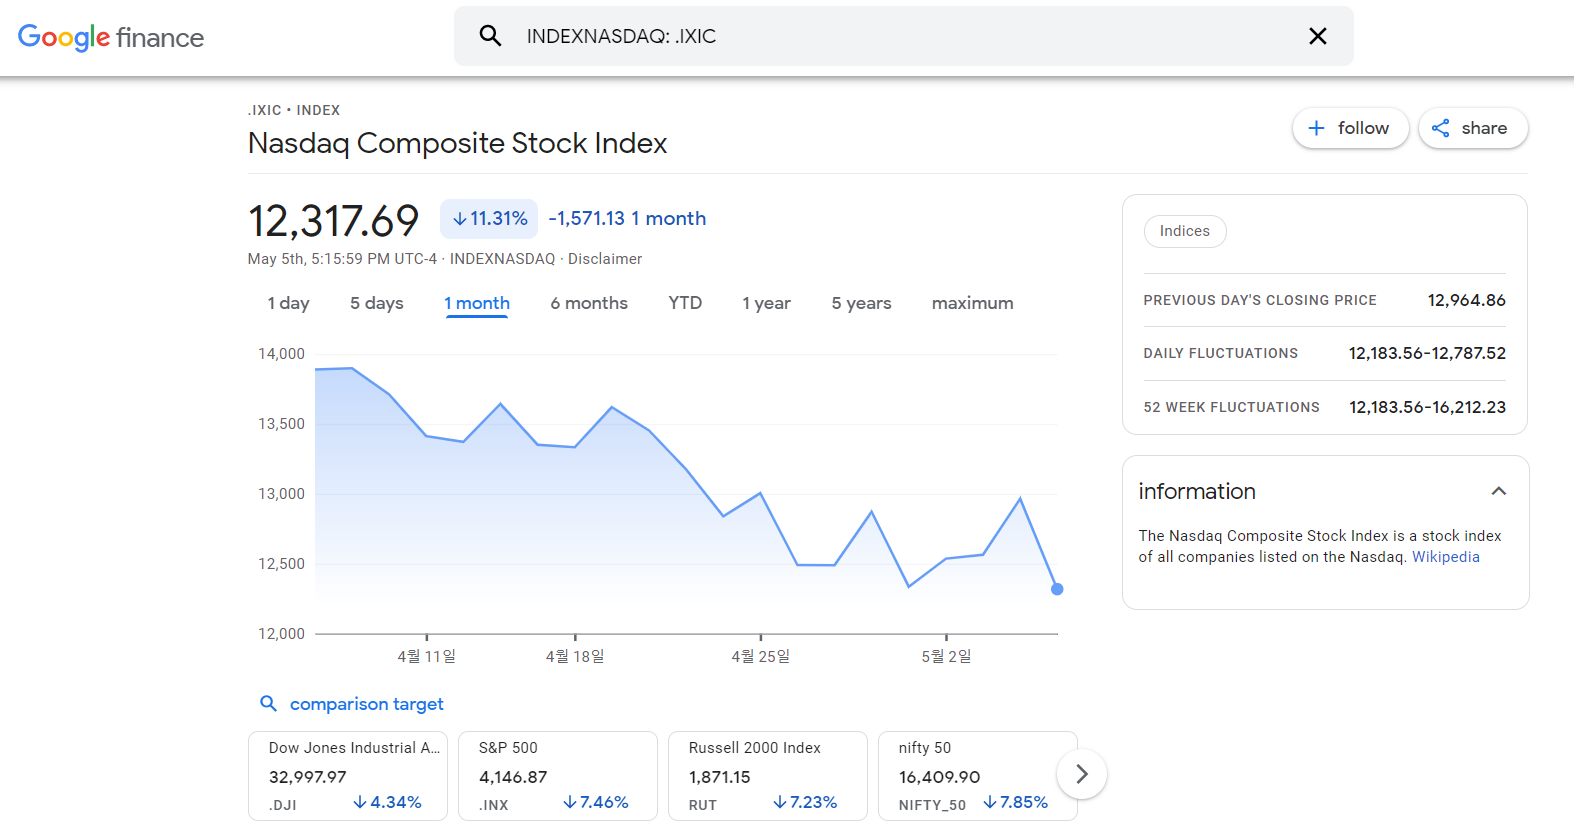Viewport: 1574px width, 830px height.
Task: Select the 1 day range tab
Action: pos(288,303)
